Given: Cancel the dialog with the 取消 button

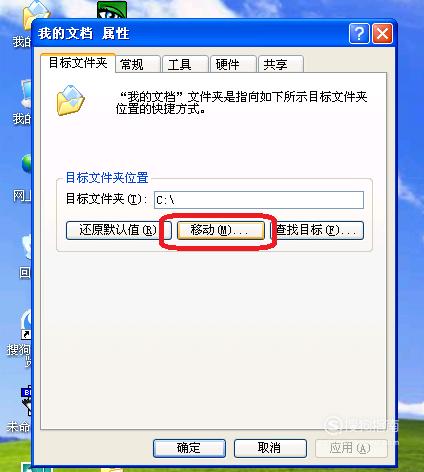Looking at the screenshot, I should pos(270,448).
